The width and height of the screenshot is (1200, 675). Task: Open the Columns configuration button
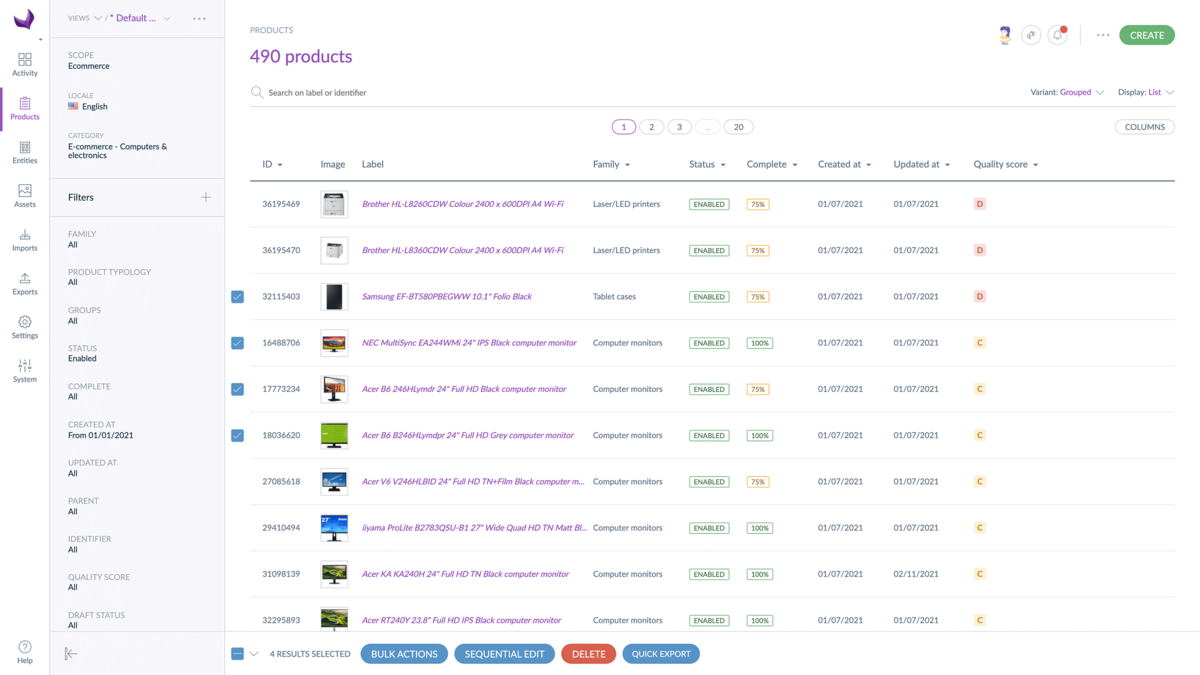coord(1145,127)
